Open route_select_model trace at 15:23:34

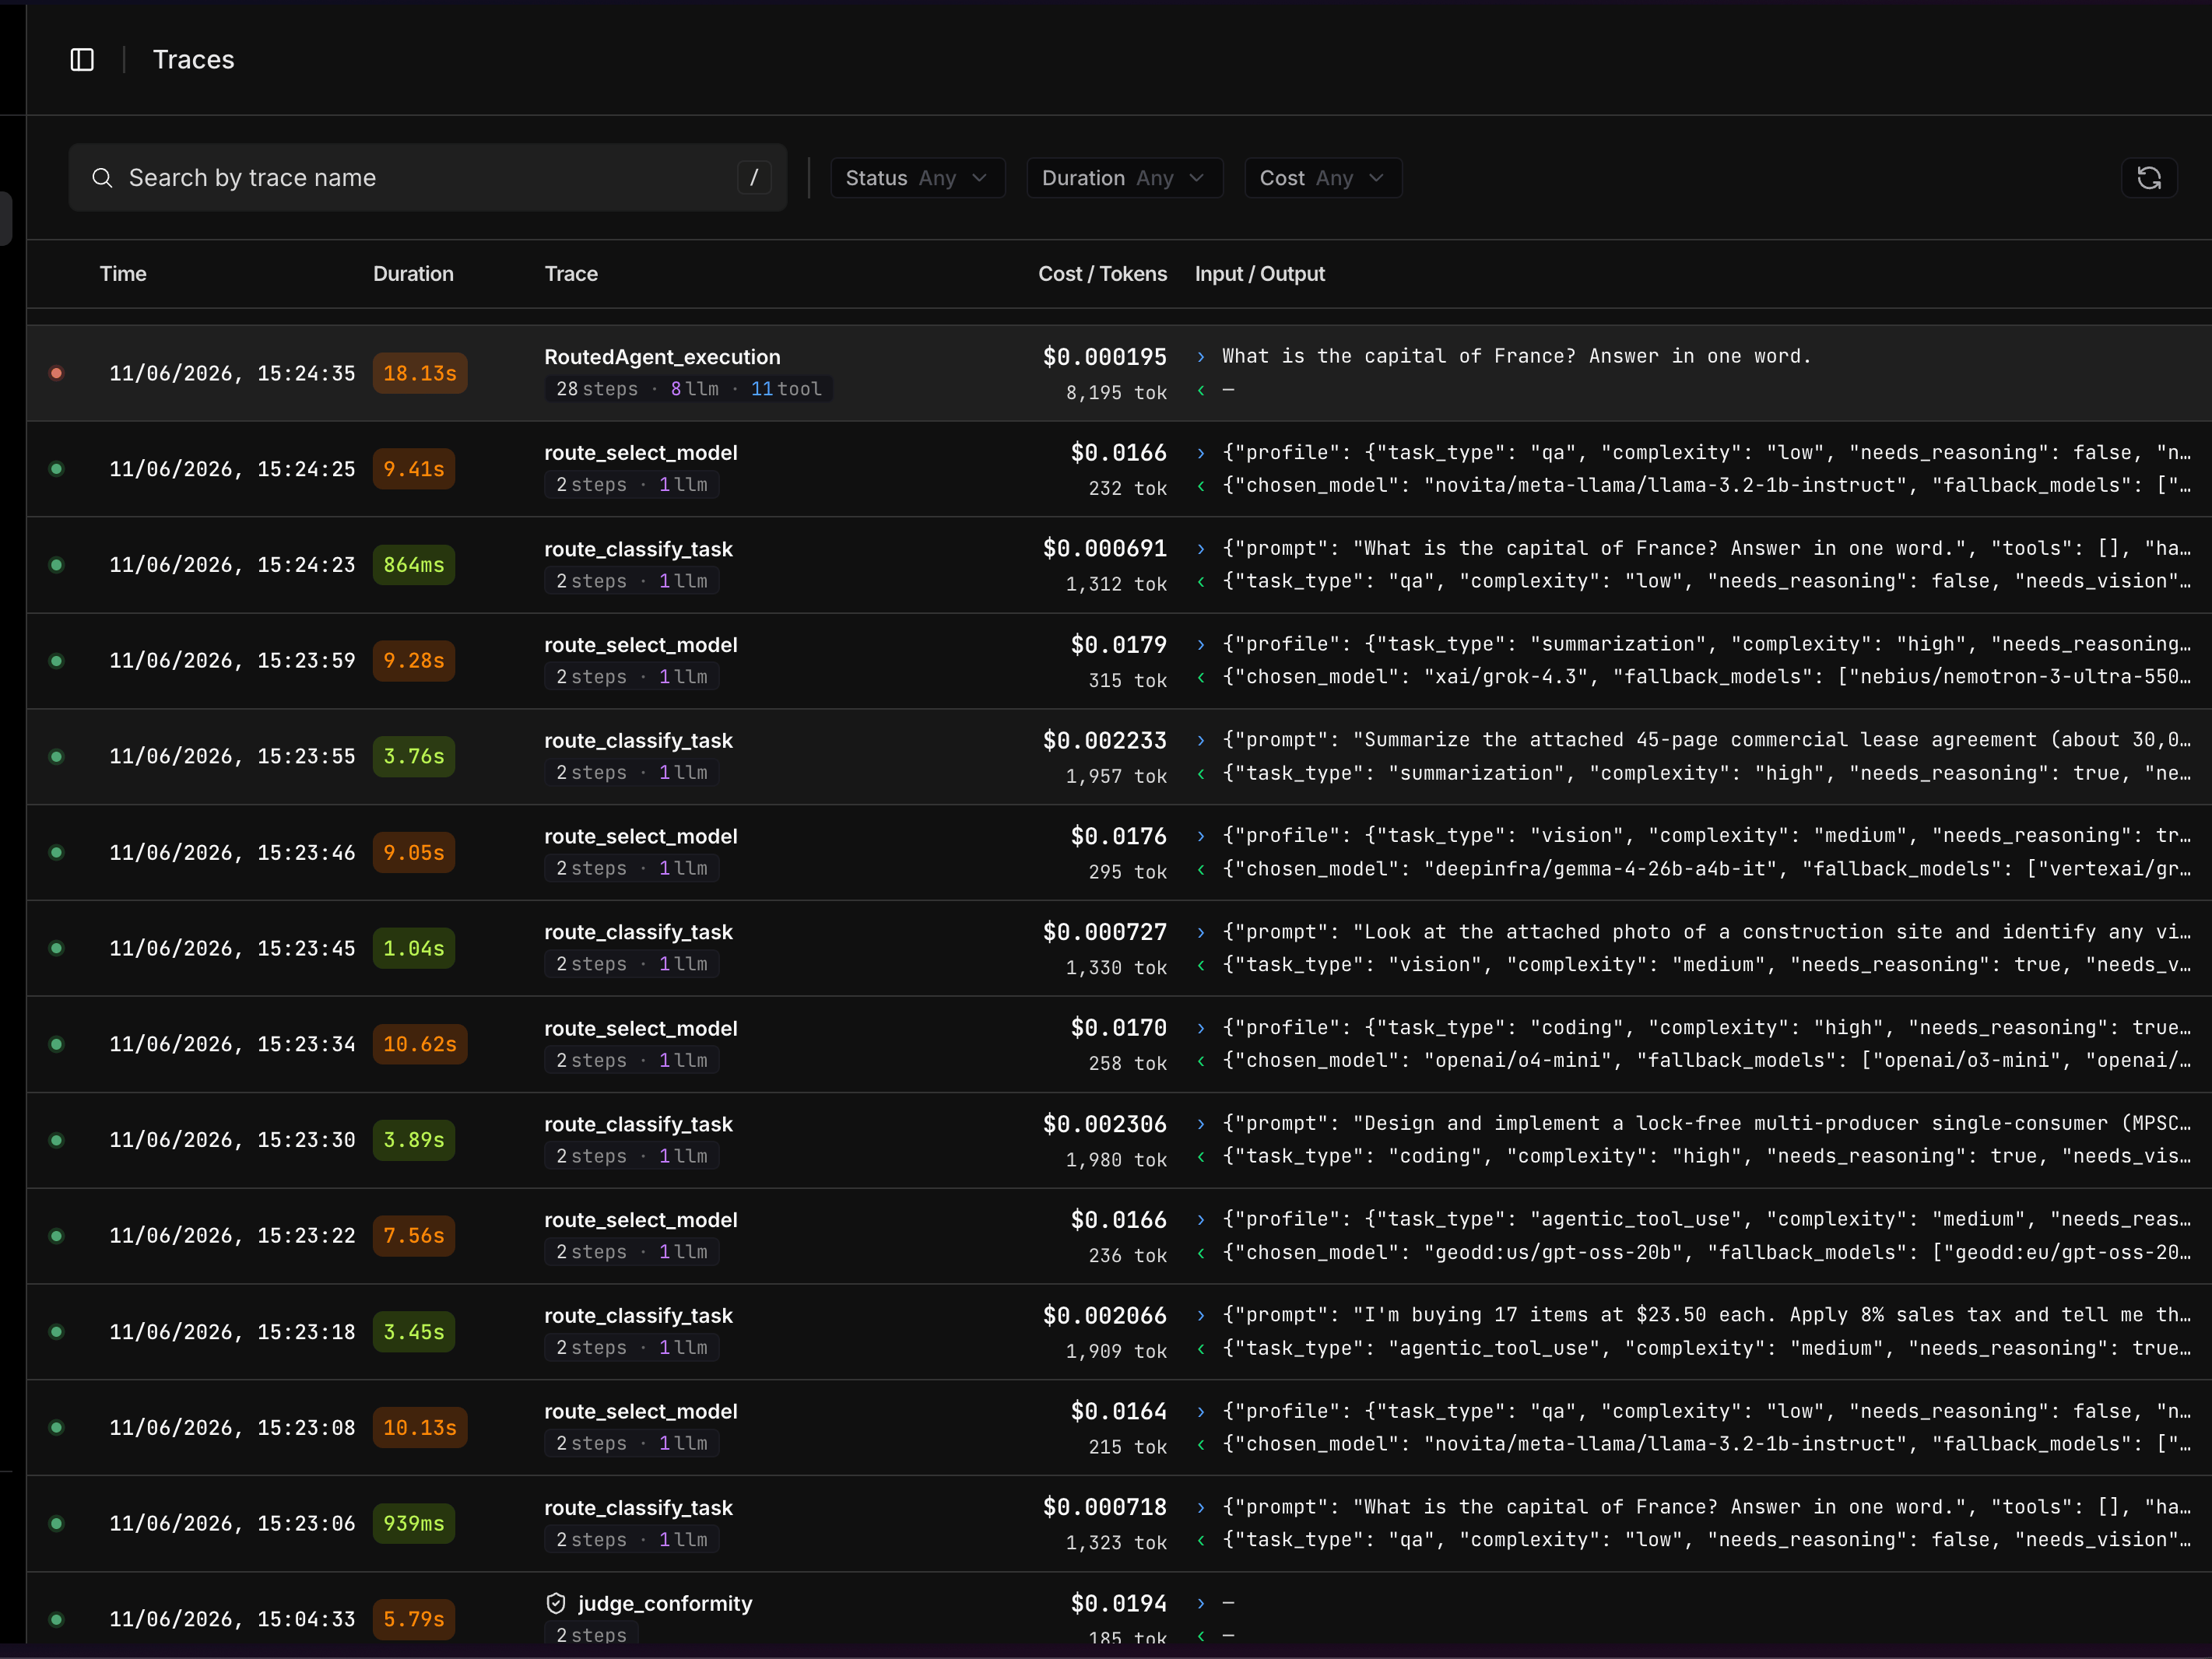point(641,1028)
